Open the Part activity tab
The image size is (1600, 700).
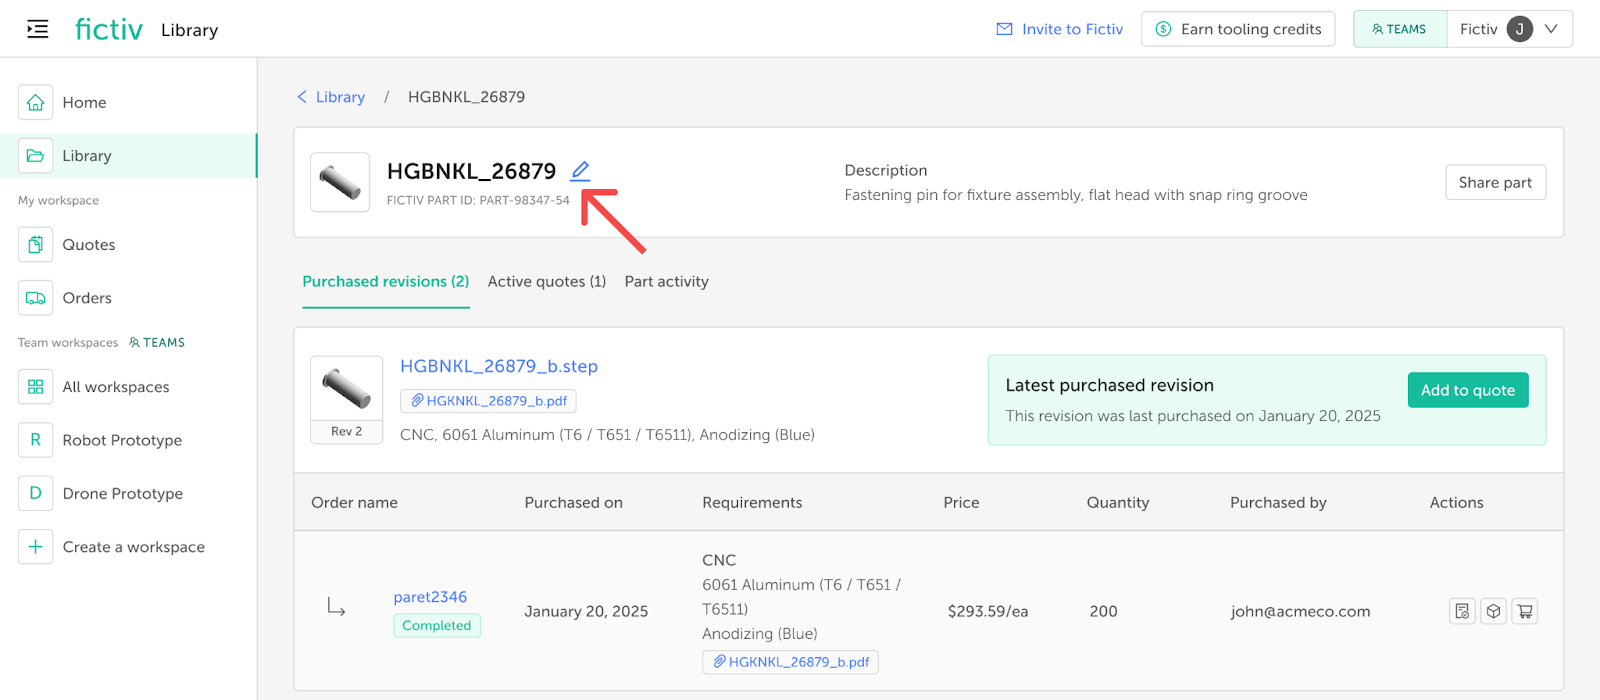[x=666, y=282]
